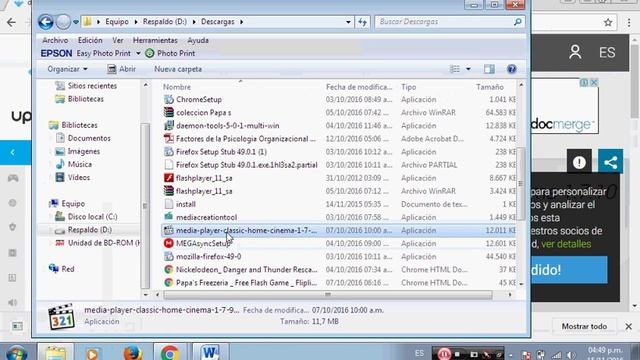Sort by Tamaño column header
Image resolution: width=640 pixels, height=360 pixels.
click(489, 87)
